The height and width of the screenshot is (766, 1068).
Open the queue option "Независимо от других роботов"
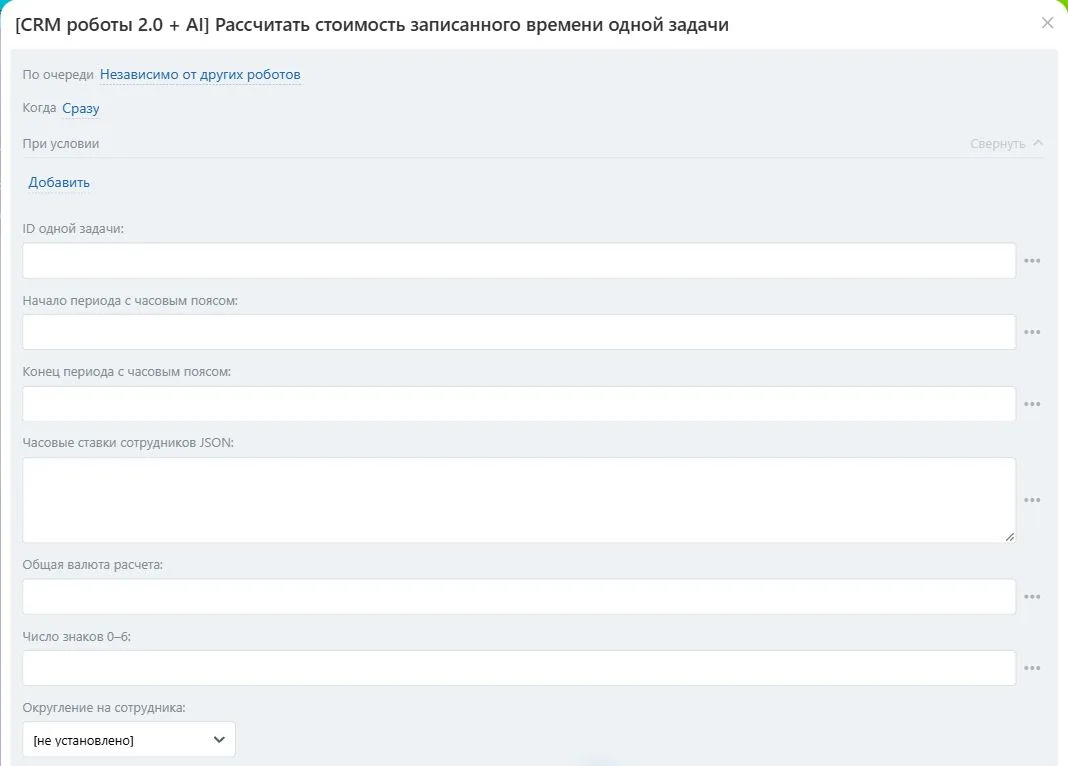(200, 74)
